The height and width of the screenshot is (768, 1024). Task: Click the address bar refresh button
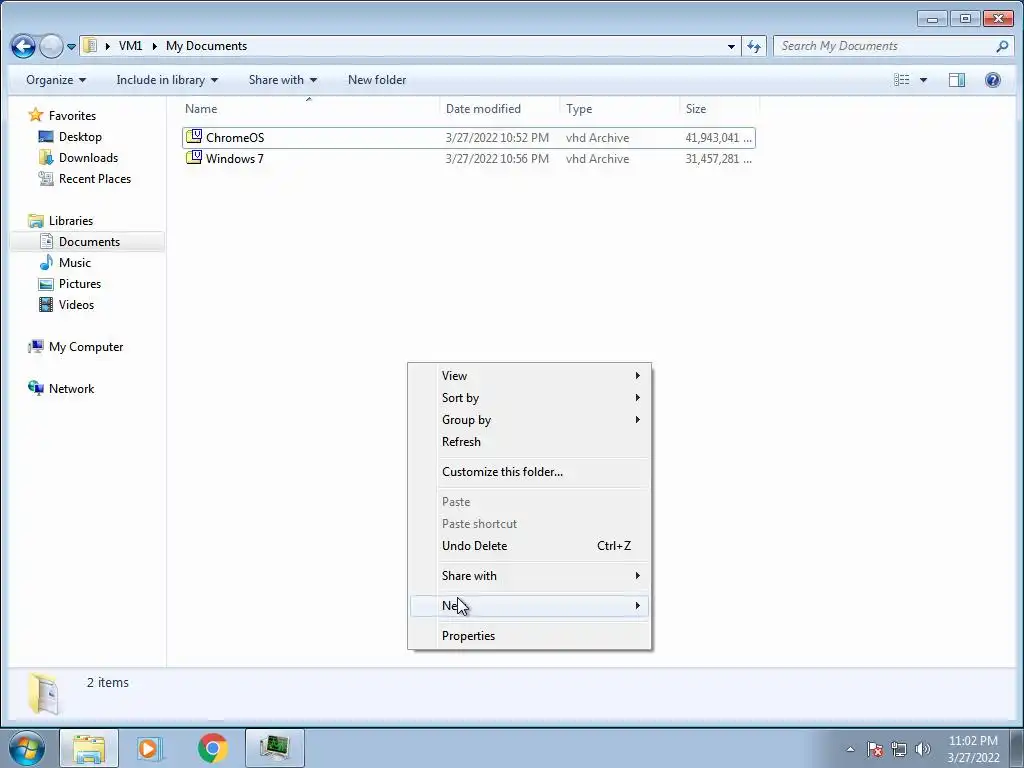tap(754, 46)
